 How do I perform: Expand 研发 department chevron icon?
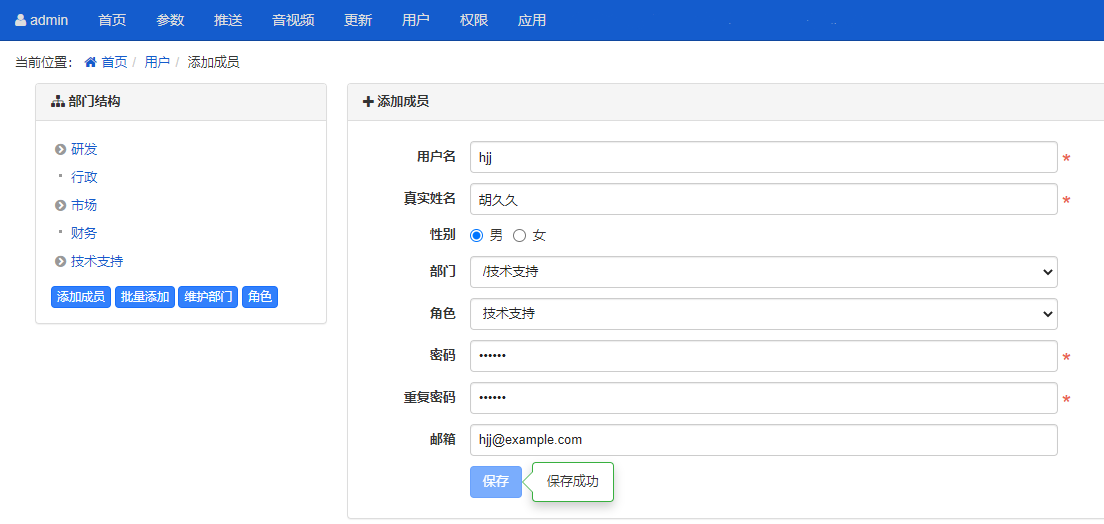(61, 149)
